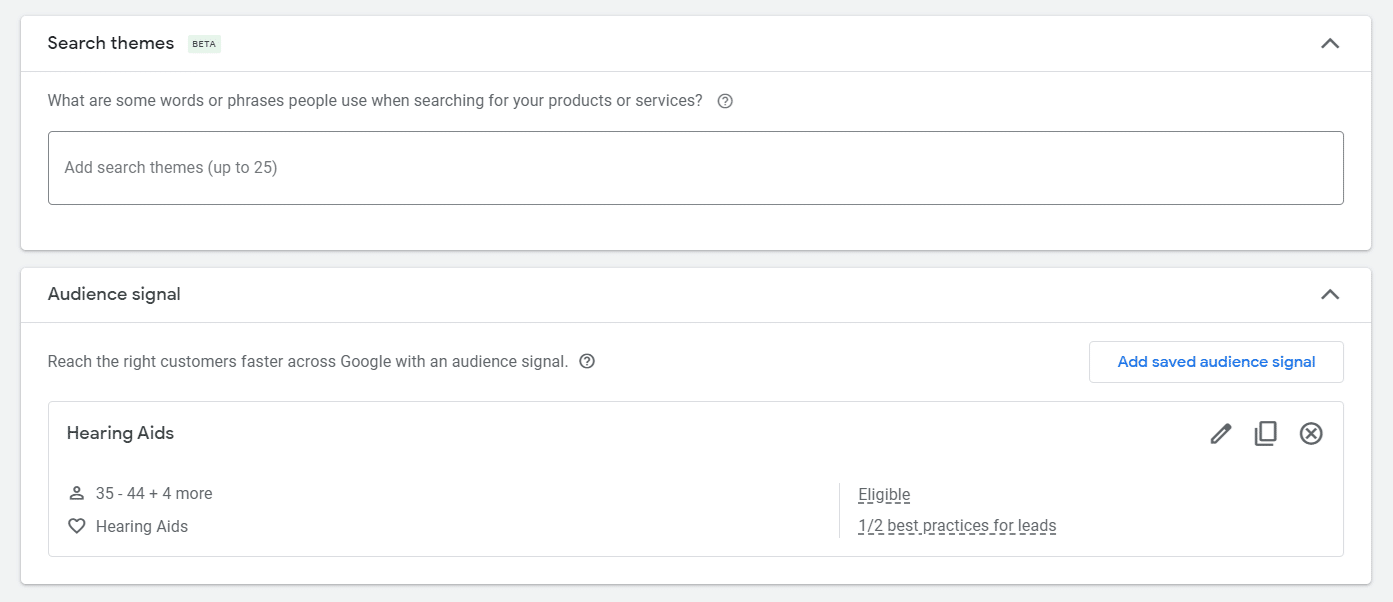Viewport: 1393px width, 602px height.
Task: Collapse the Search themes section
Action: [x=1329, y=44]
